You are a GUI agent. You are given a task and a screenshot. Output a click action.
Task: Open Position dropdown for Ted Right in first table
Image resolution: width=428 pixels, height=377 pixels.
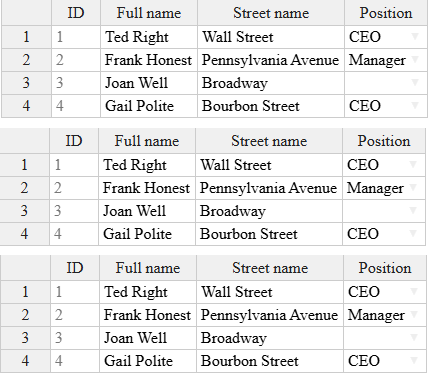tap(415, 36)
